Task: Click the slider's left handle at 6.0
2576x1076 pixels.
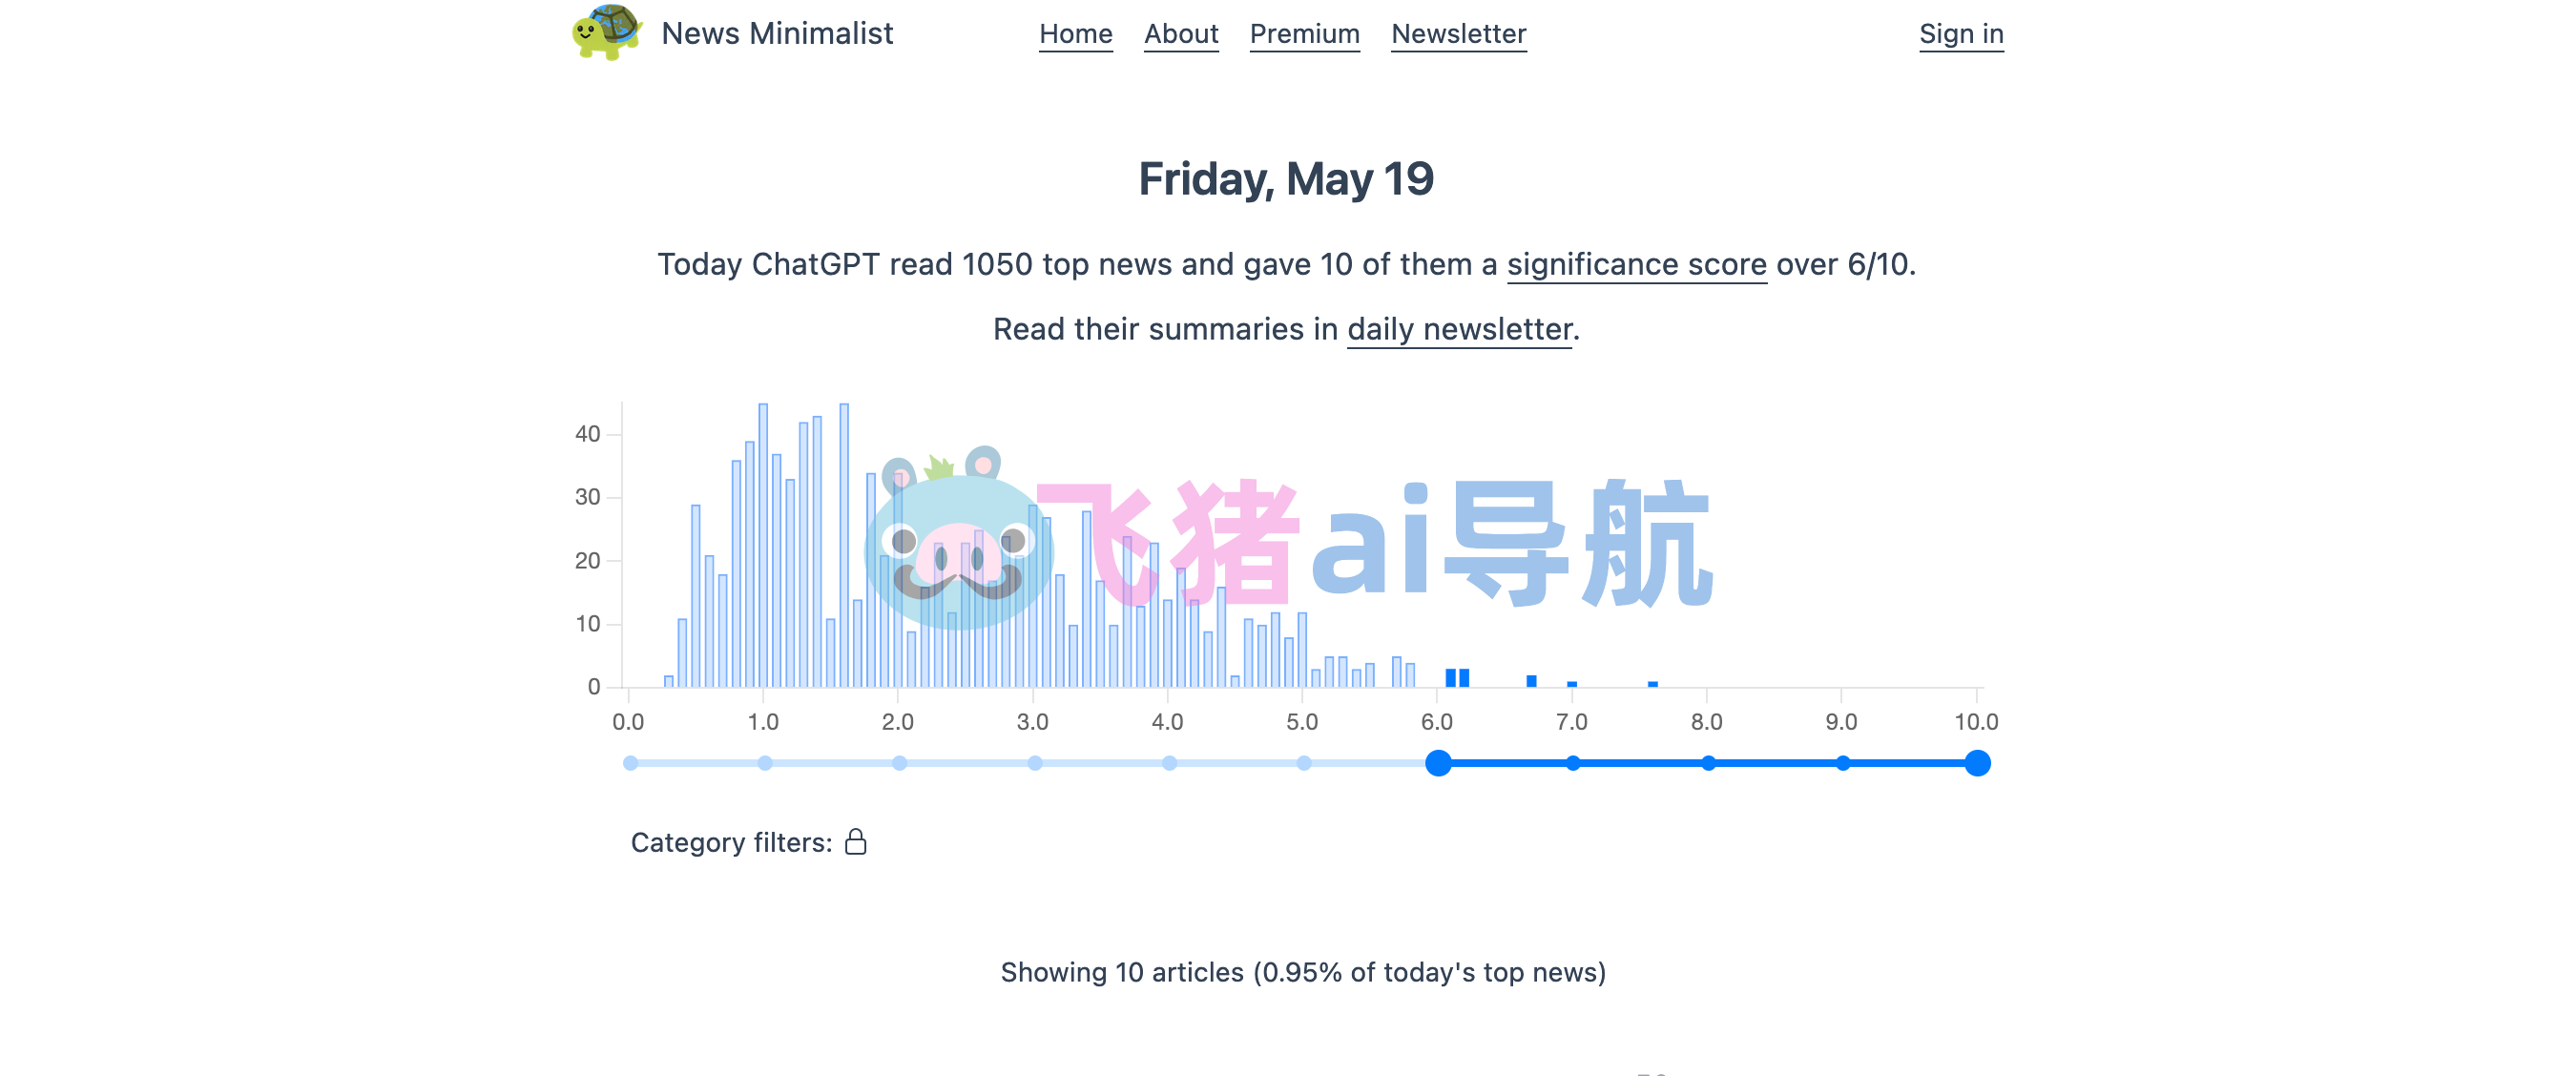Action: [1438, 763]
